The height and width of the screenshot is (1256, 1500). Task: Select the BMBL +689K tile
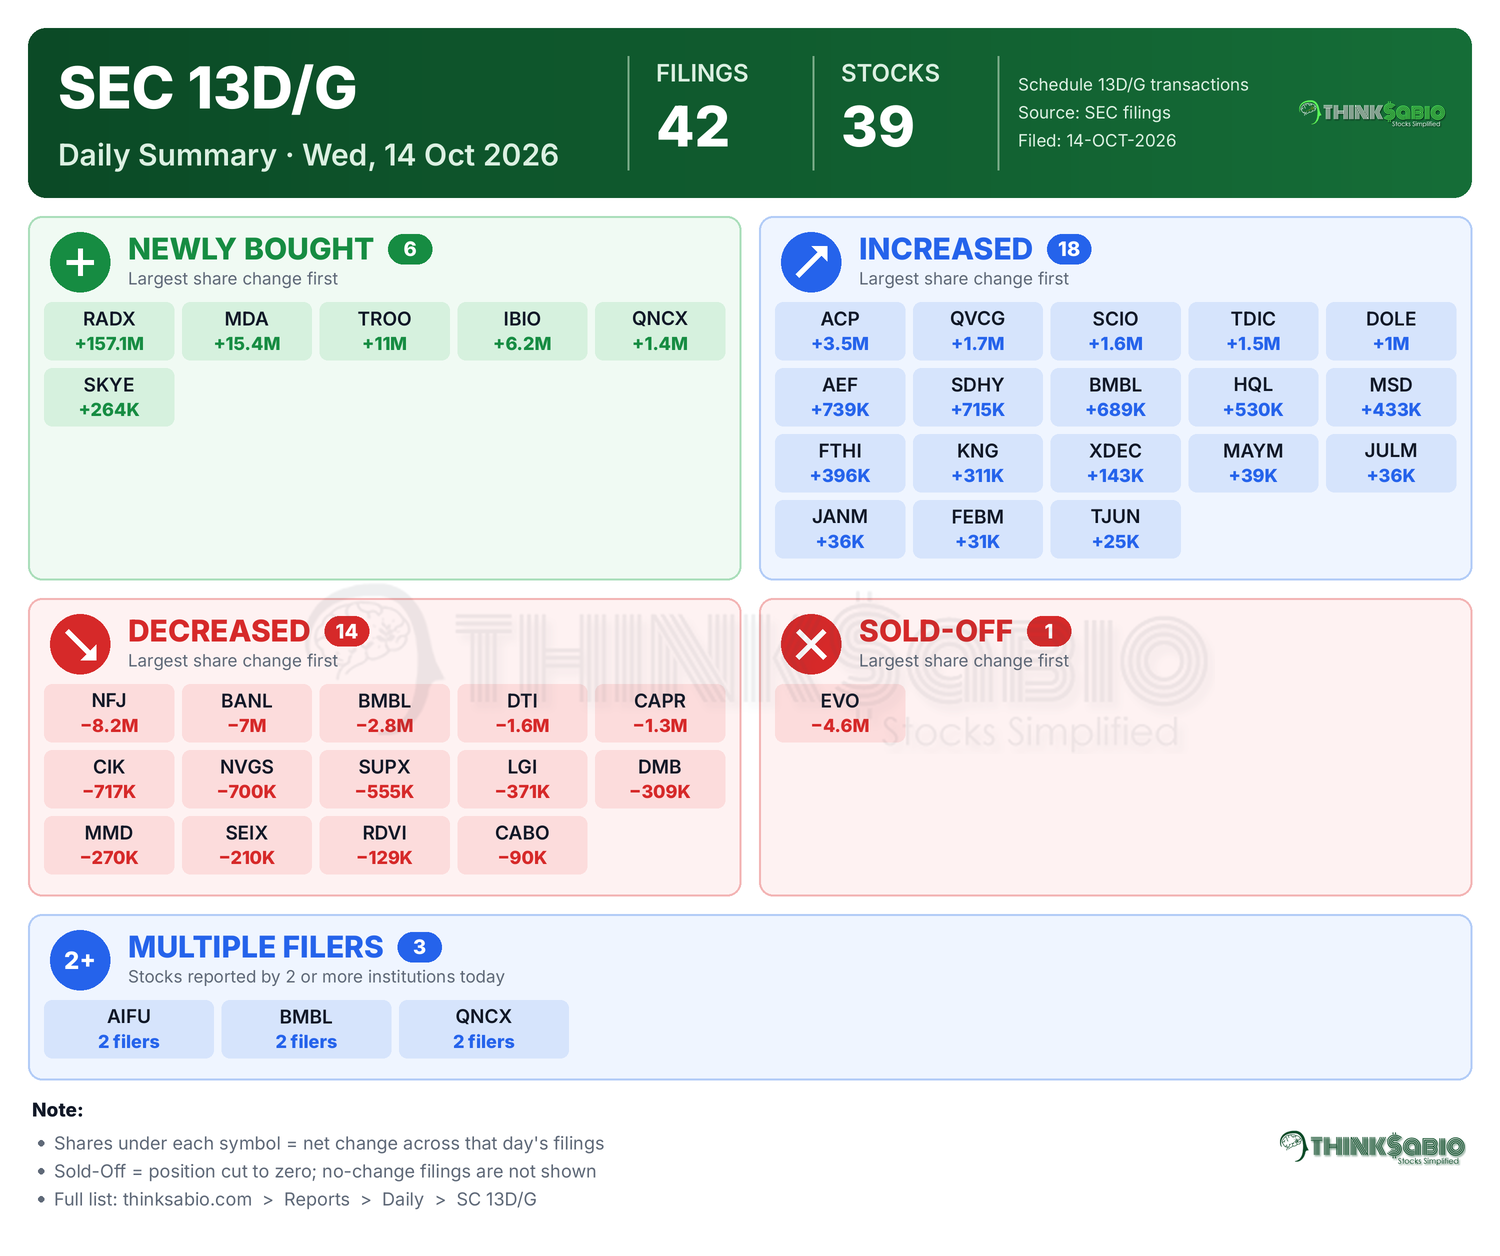click(1116, 397)
